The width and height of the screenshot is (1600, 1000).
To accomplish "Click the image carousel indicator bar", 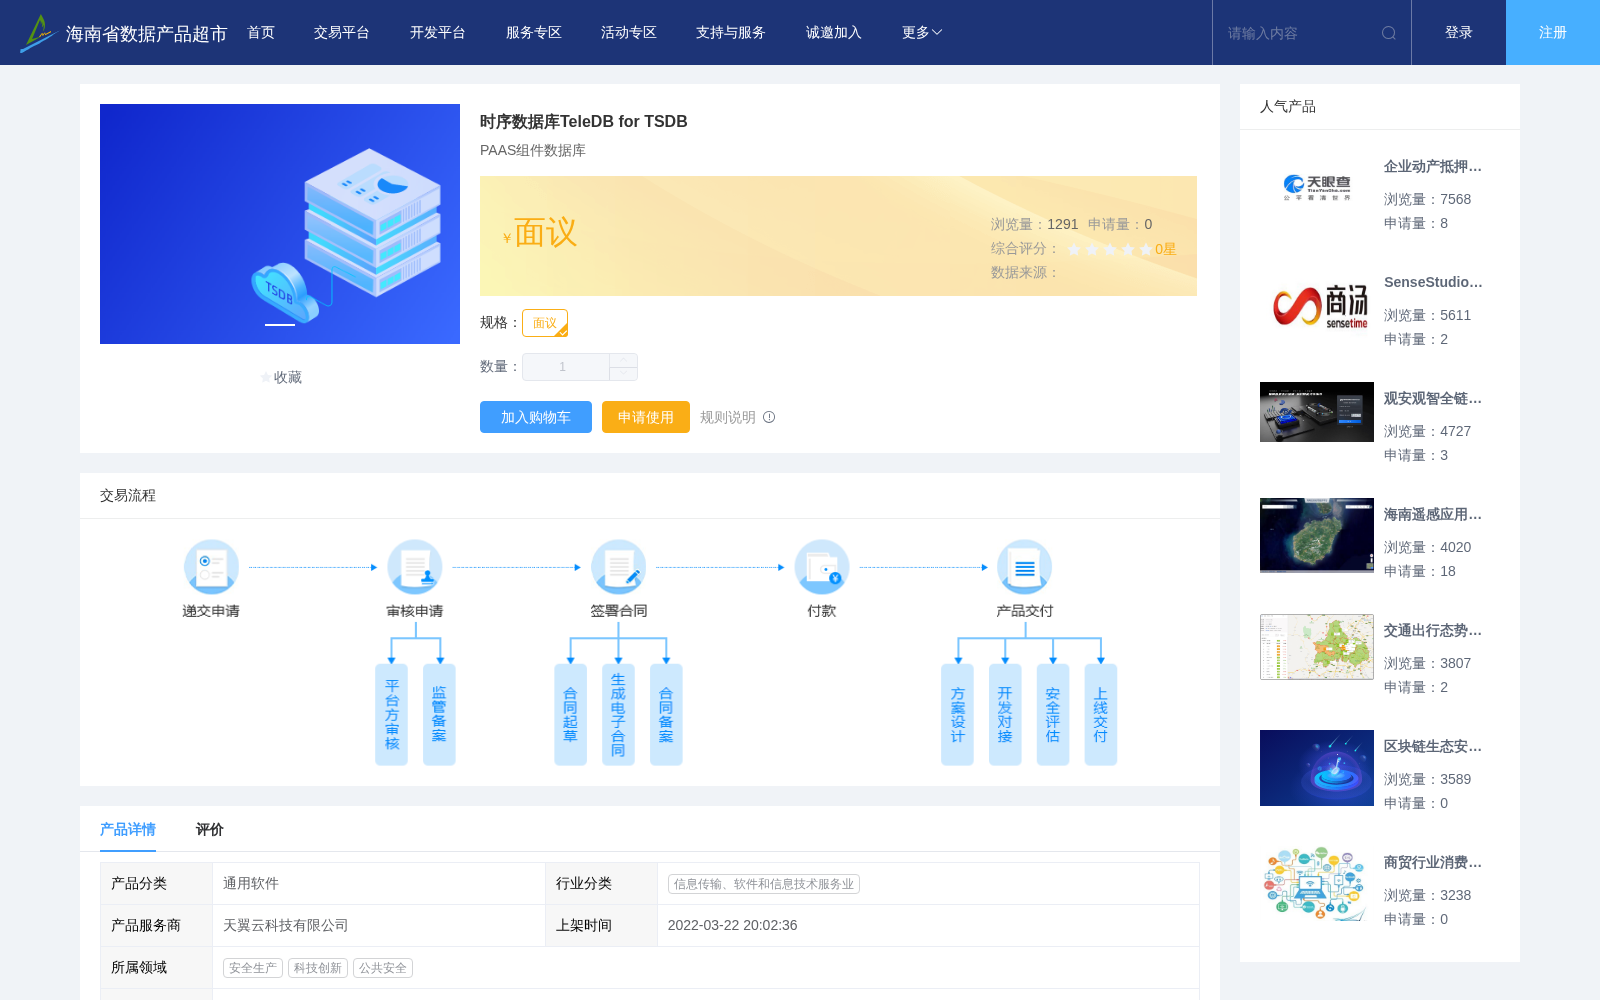I will point(280,325).
